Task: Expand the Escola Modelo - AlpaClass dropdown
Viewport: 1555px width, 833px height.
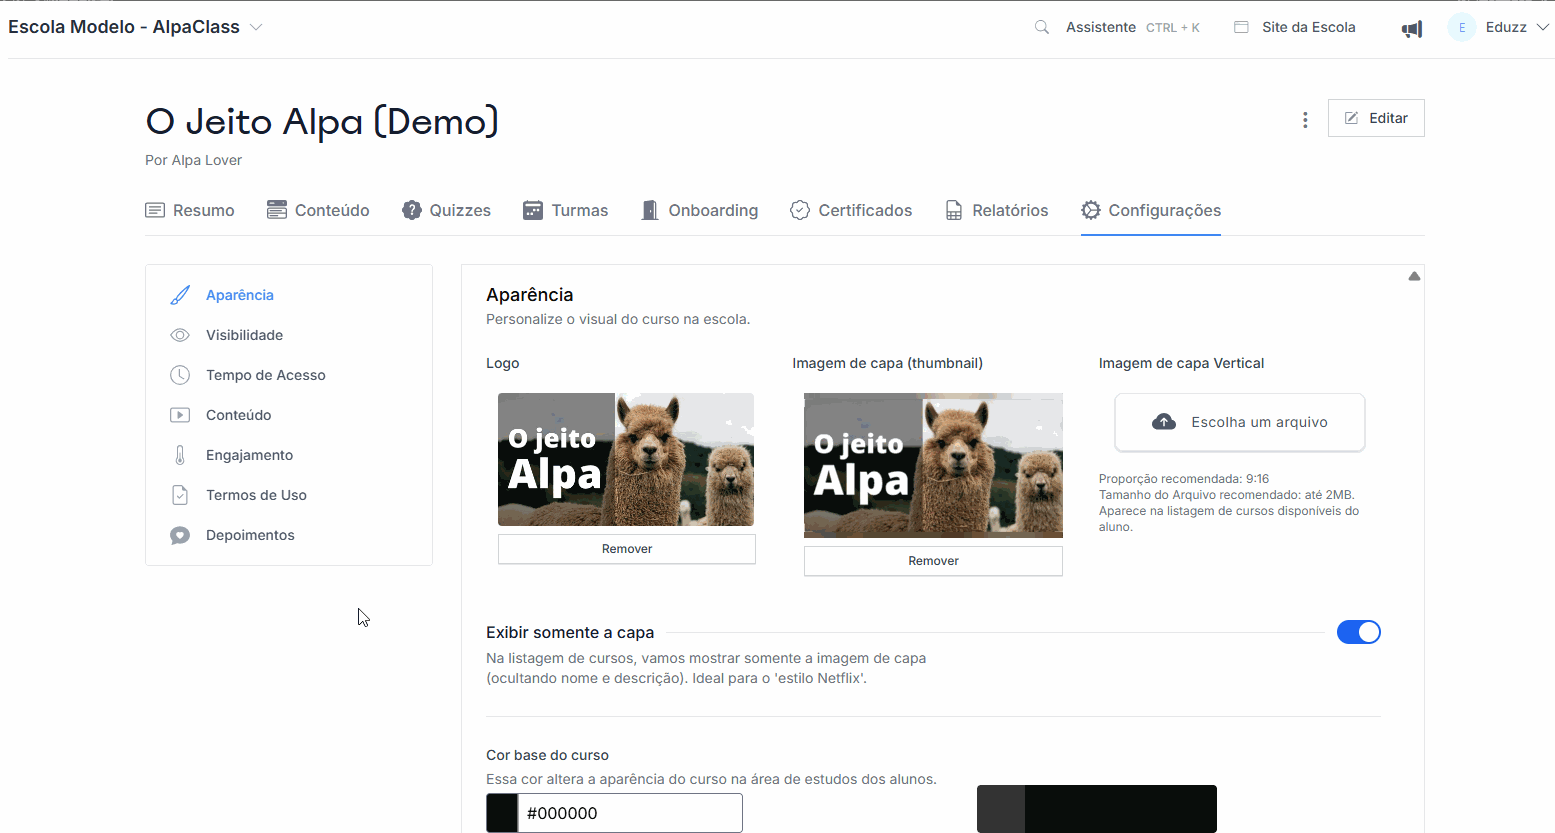Action: [256, 27]
